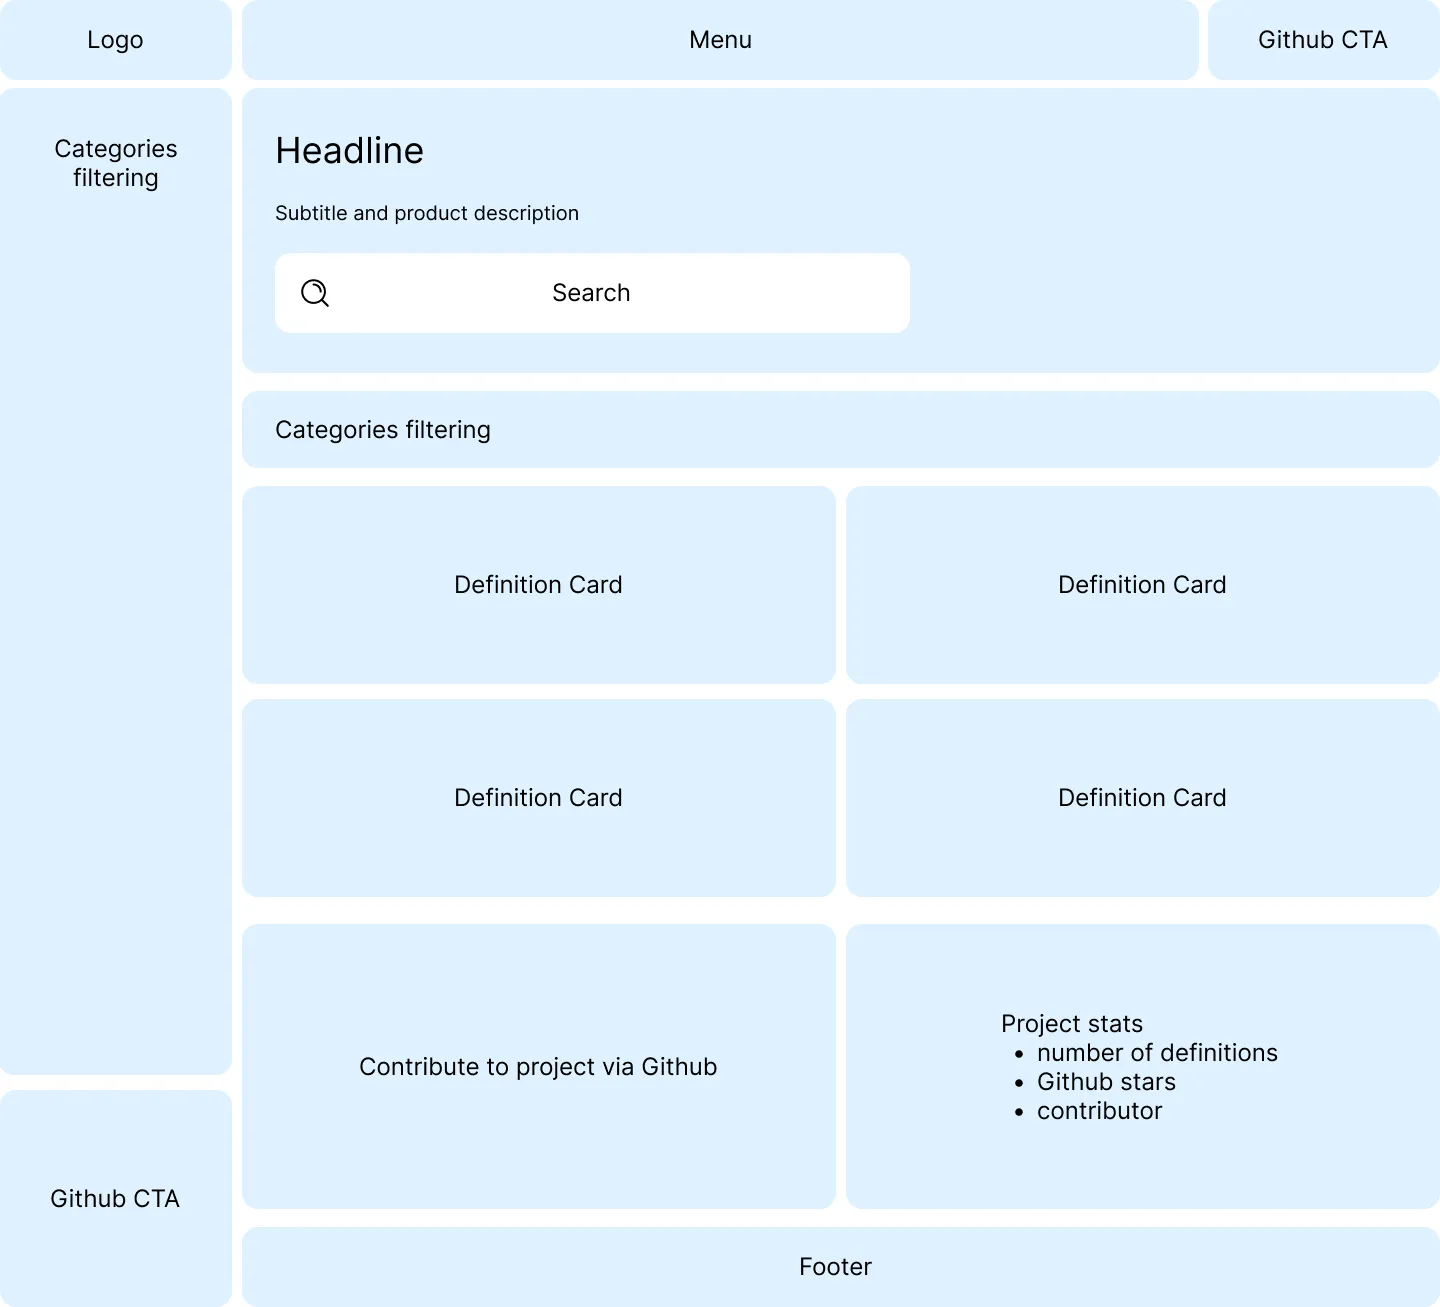This screenshot has width=1440, height=1307.
Task: Focus the Search input field
Action: (591, 293)
